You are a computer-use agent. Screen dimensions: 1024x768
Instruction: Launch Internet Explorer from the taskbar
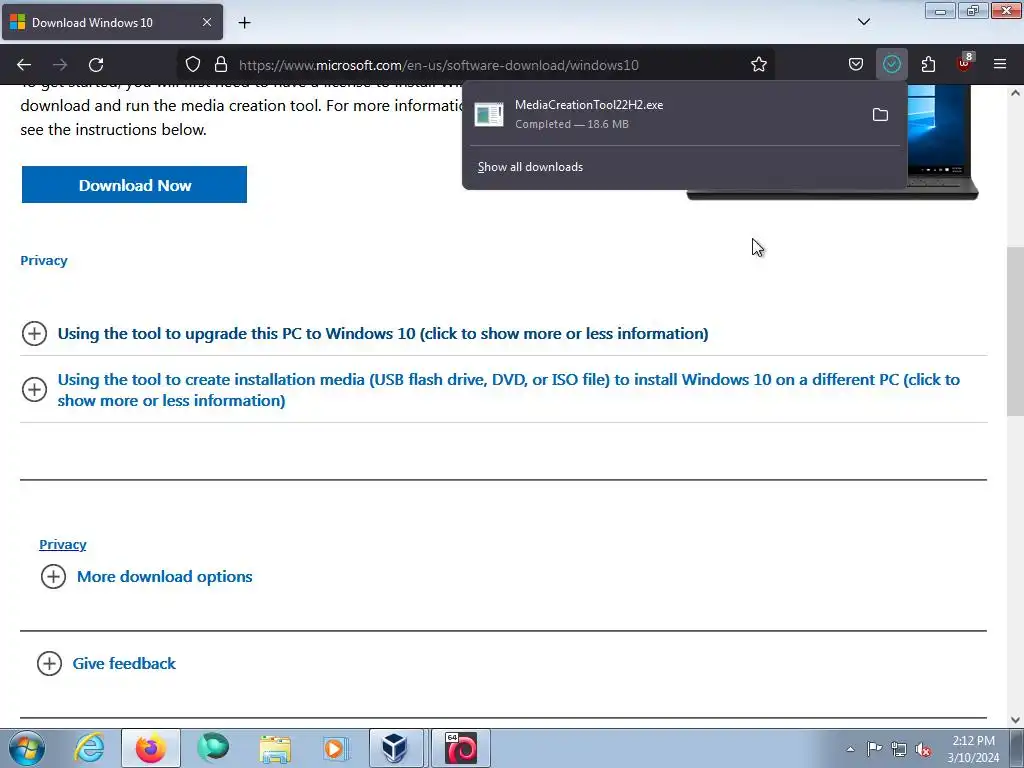89,748
